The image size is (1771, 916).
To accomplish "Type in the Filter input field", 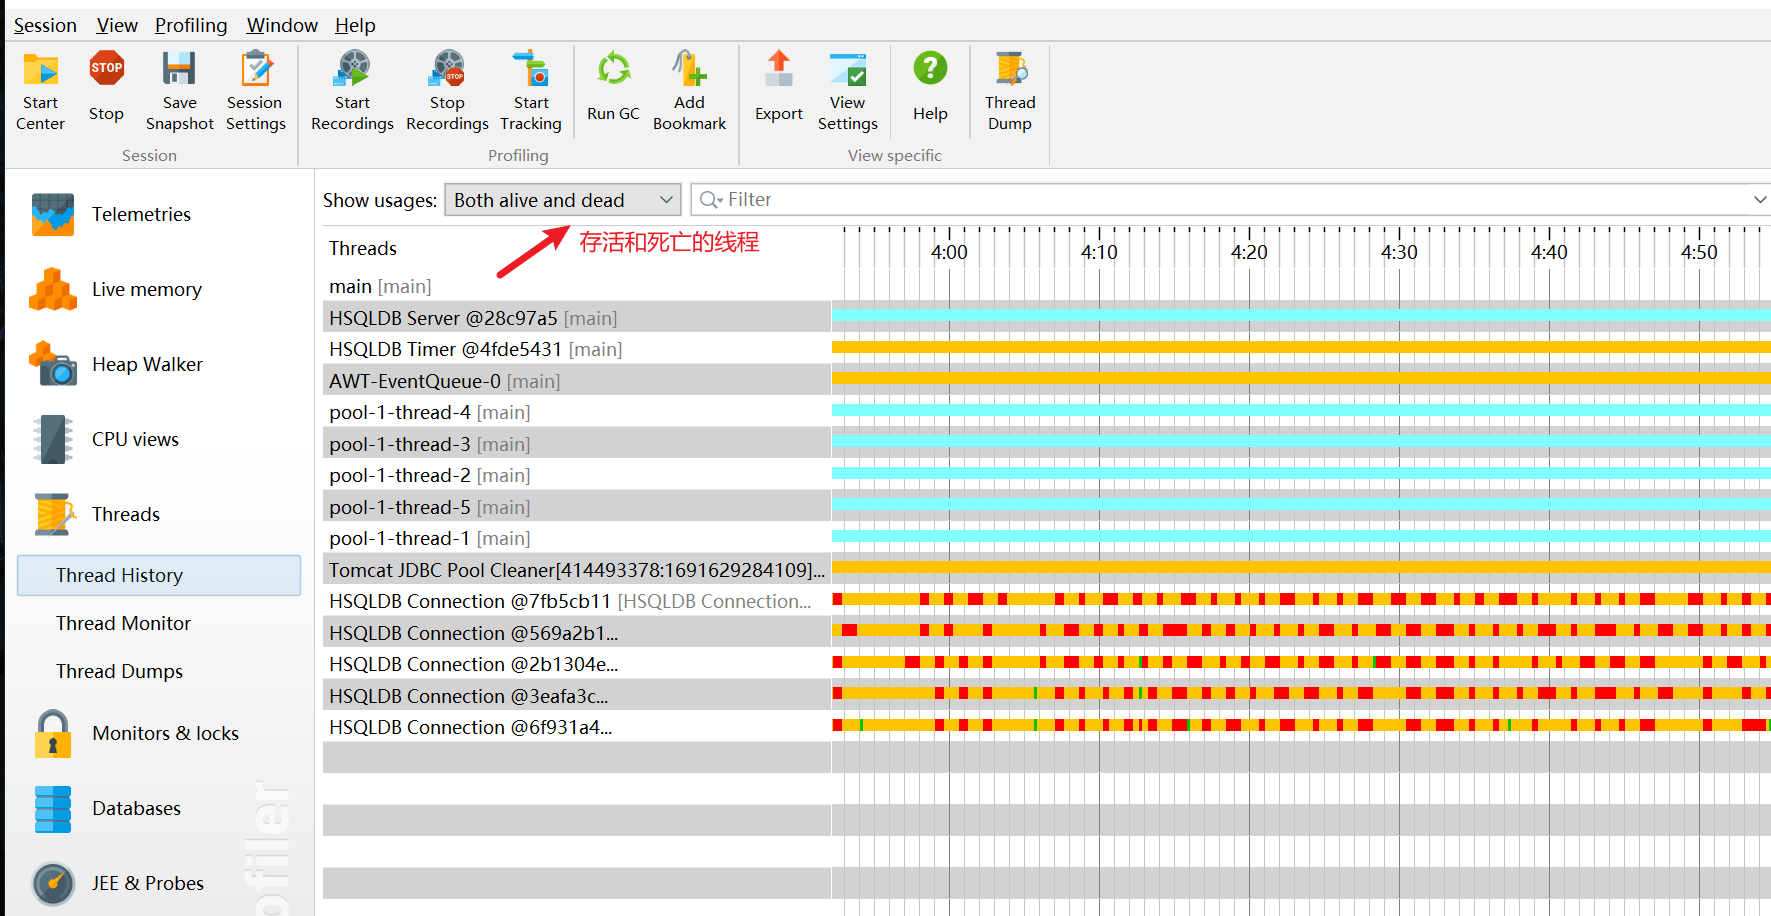I will coord(1200,200).
